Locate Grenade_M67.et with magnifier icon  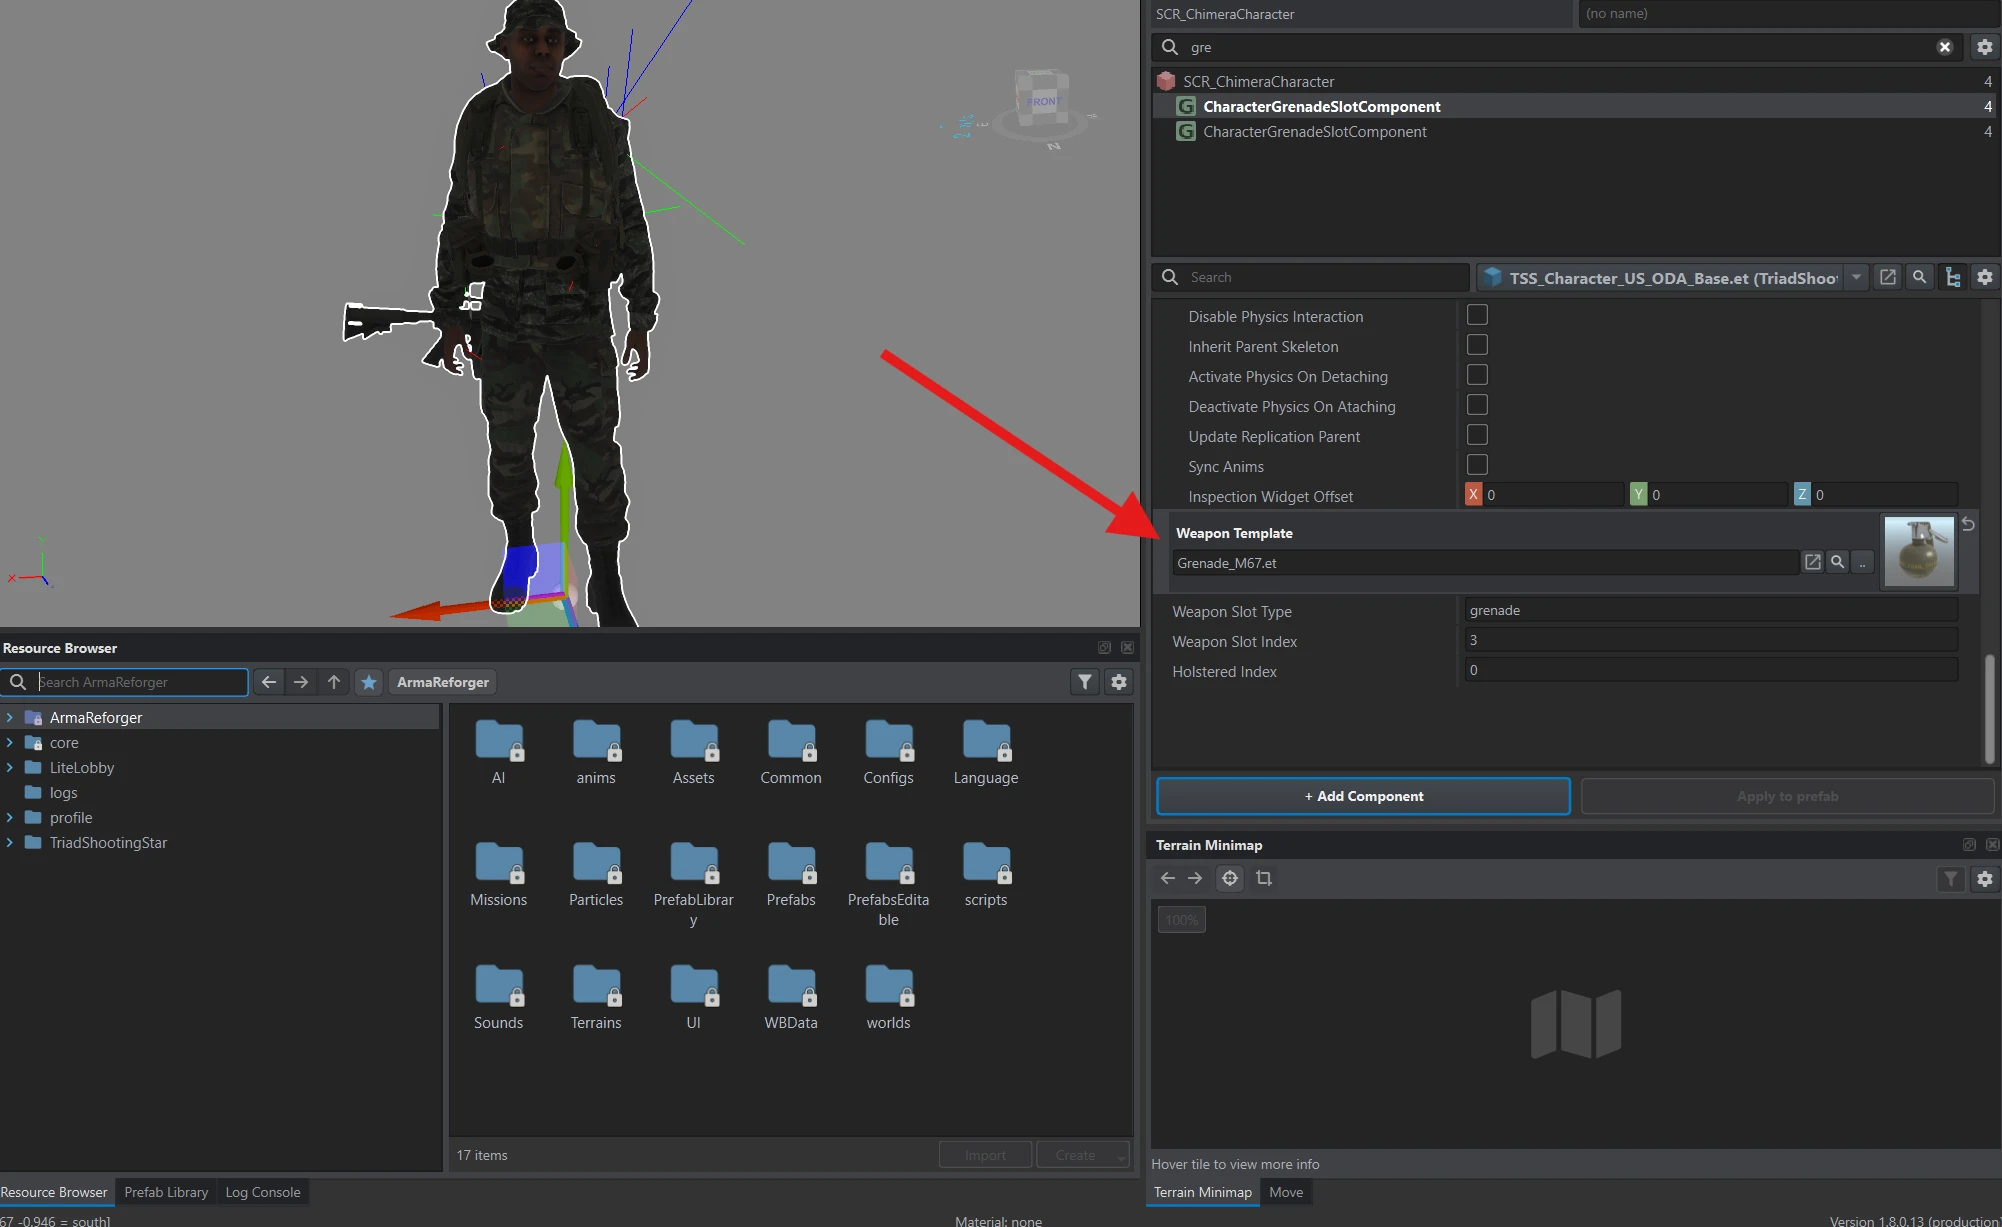pyautogui.click(x=1837, y=562)
